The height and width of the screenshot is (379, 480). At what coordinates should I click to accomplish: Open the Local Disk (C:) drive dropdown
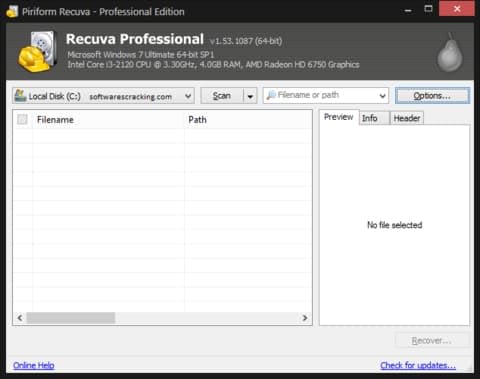click(x=103, y=96)
